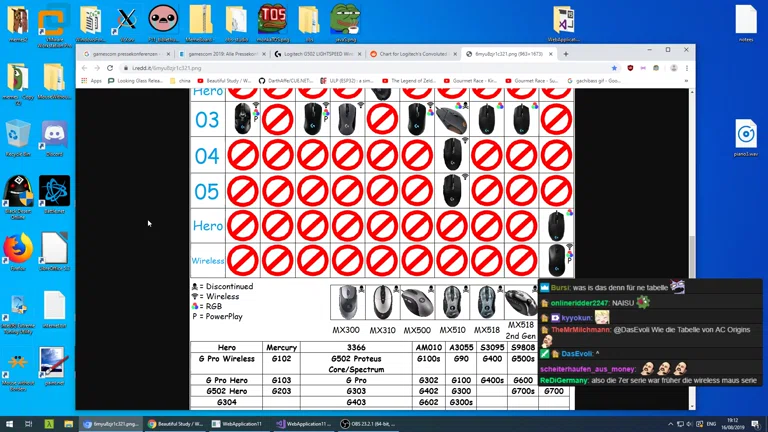Open the Chrome three-dot menu
768x432 pixels.
click(x=686, y=68)
